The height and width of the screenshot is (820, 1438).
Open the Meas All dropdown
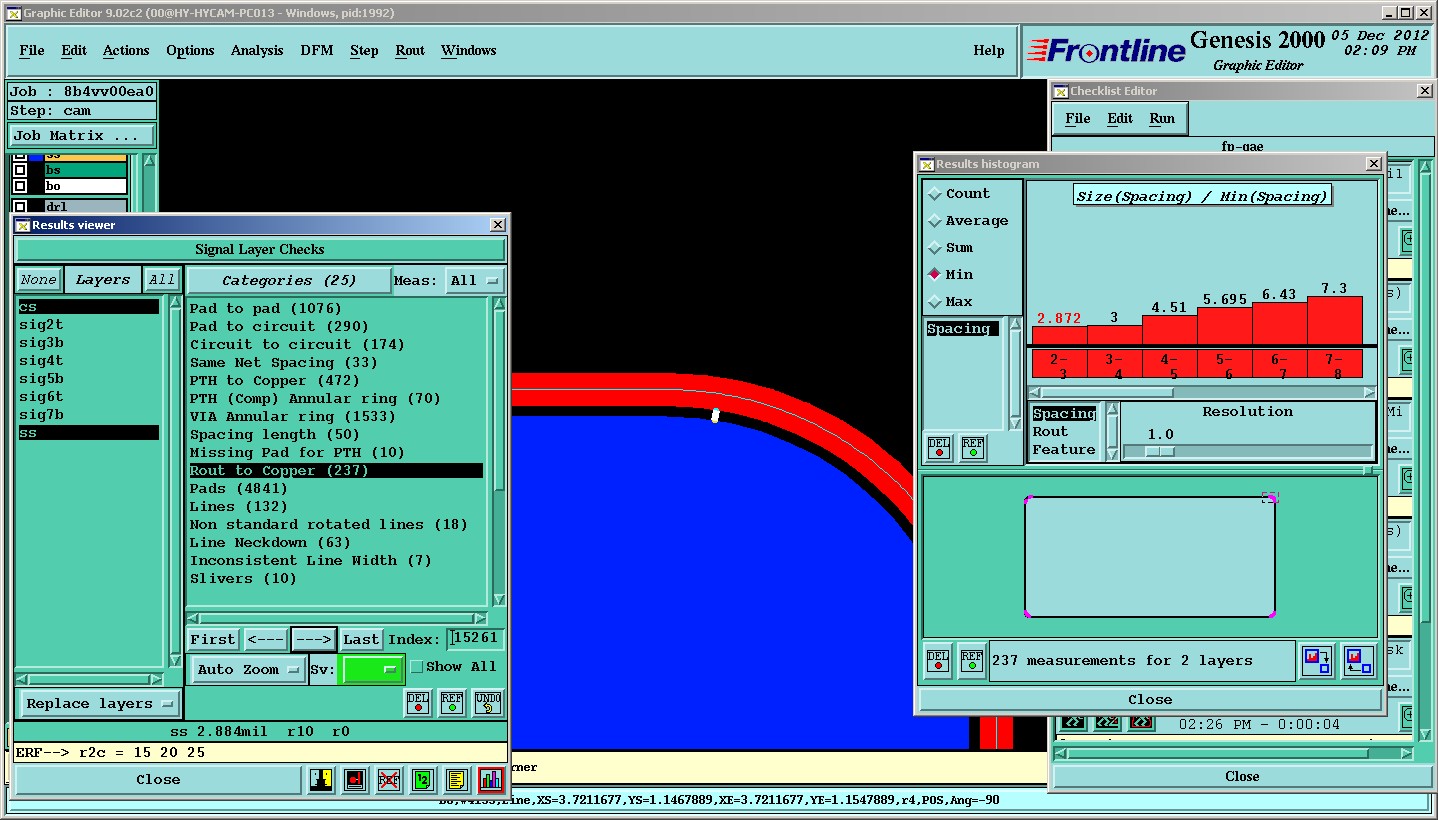pos(474,281)
